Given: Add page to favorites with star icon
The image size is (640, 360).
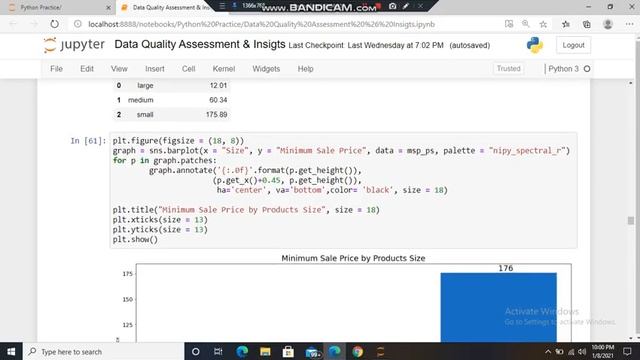Looking at the screenshot, I should pyautogui.click(x=543, y=24).
